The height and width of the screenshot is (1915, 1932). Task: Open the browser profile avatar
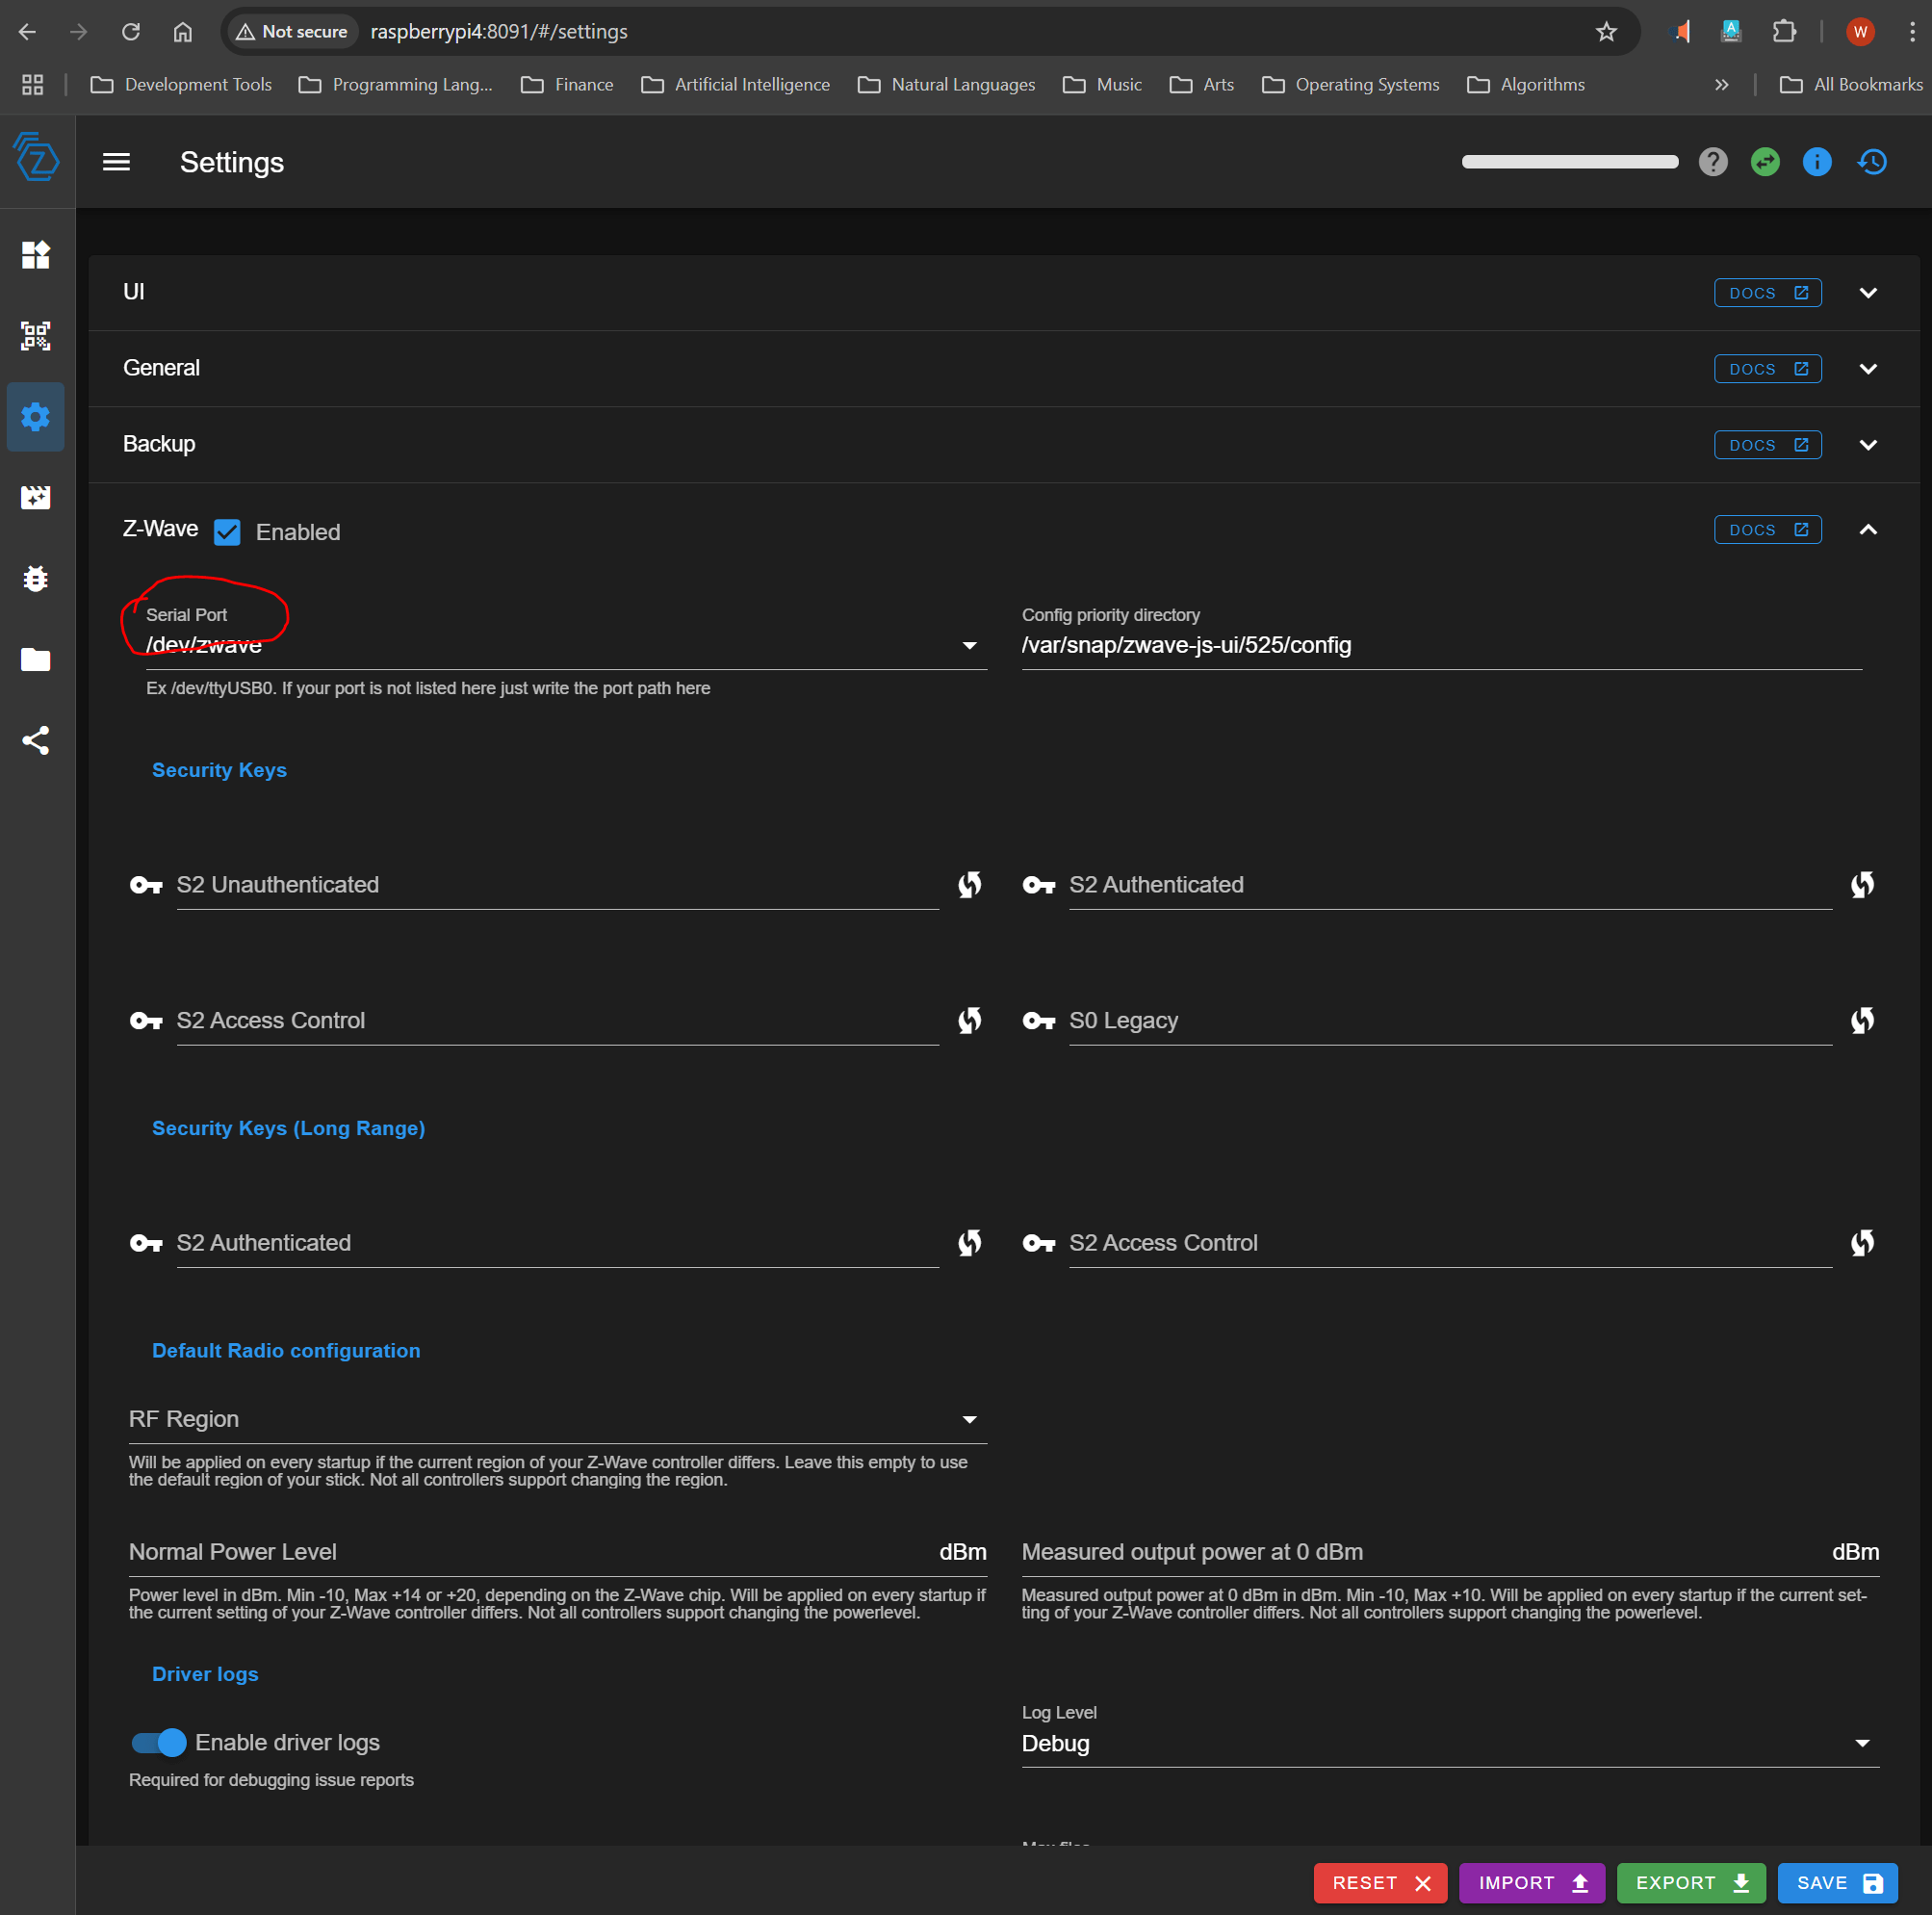click(1860, 32)
